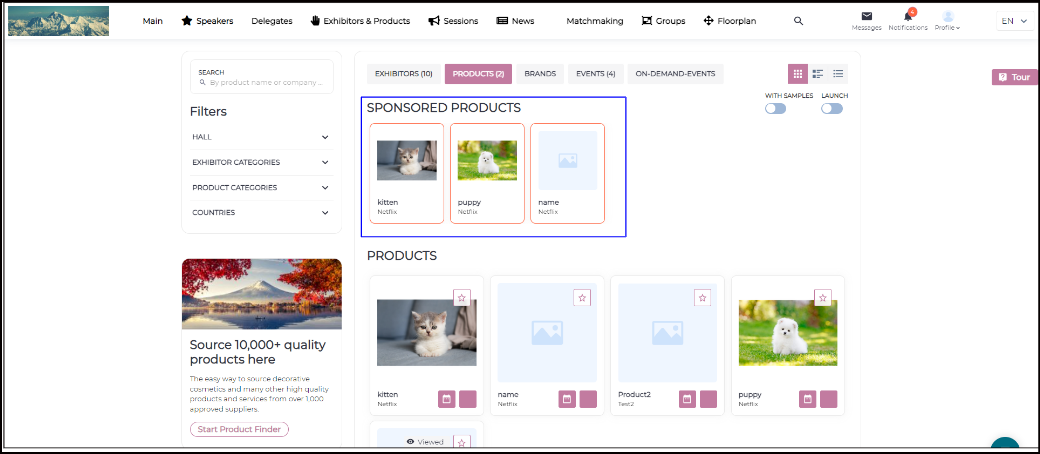Favorite the name product with star
The image size is (1040, 454).
pyautogui.click(x=582, y=298)
